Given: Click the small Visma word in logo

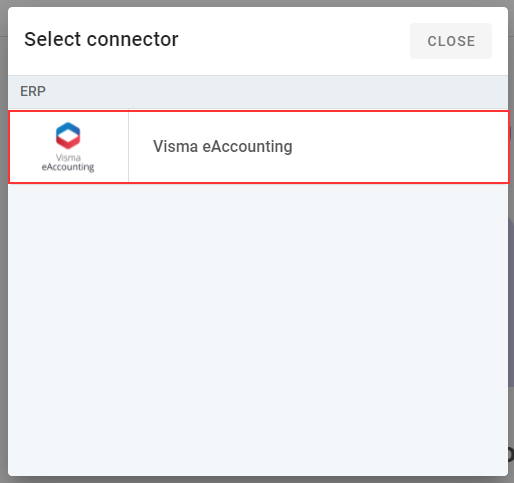Looking at the screenshot, I should point(68,157).
